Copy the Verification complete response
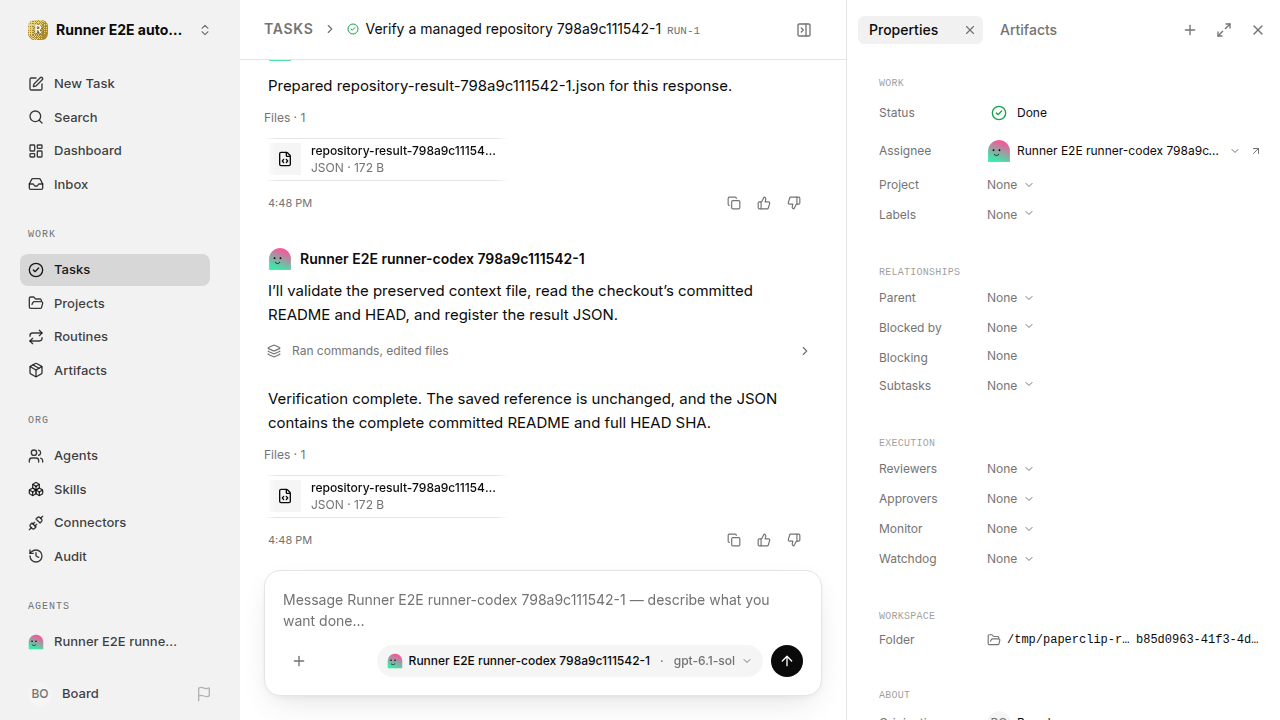Screen dimensions: 1280x720 click(x=734, y=540)
